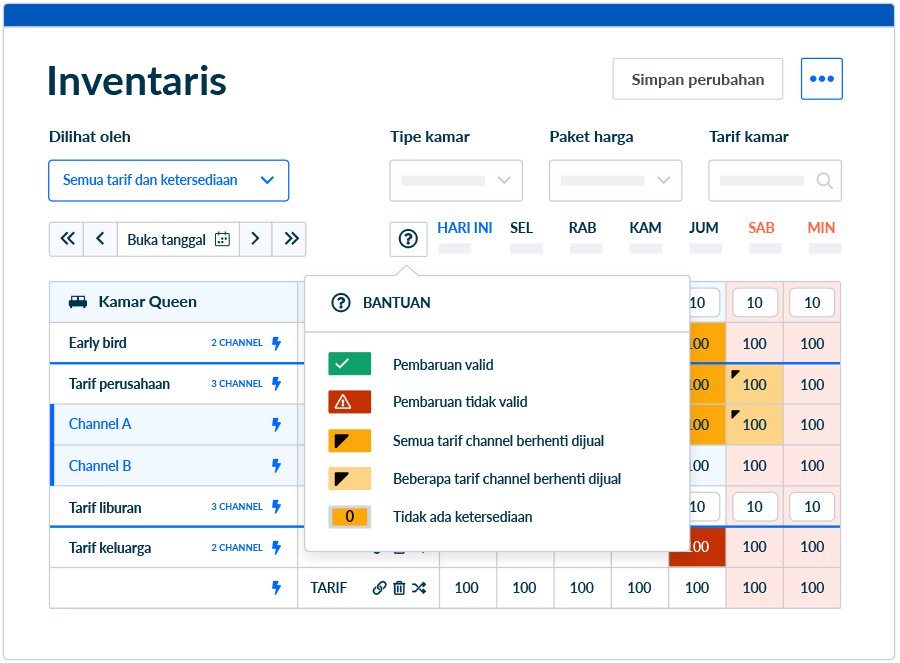Click the link icon in TARIF row
The height and width of the screenshot is (663, 900).
pos(379,588)
